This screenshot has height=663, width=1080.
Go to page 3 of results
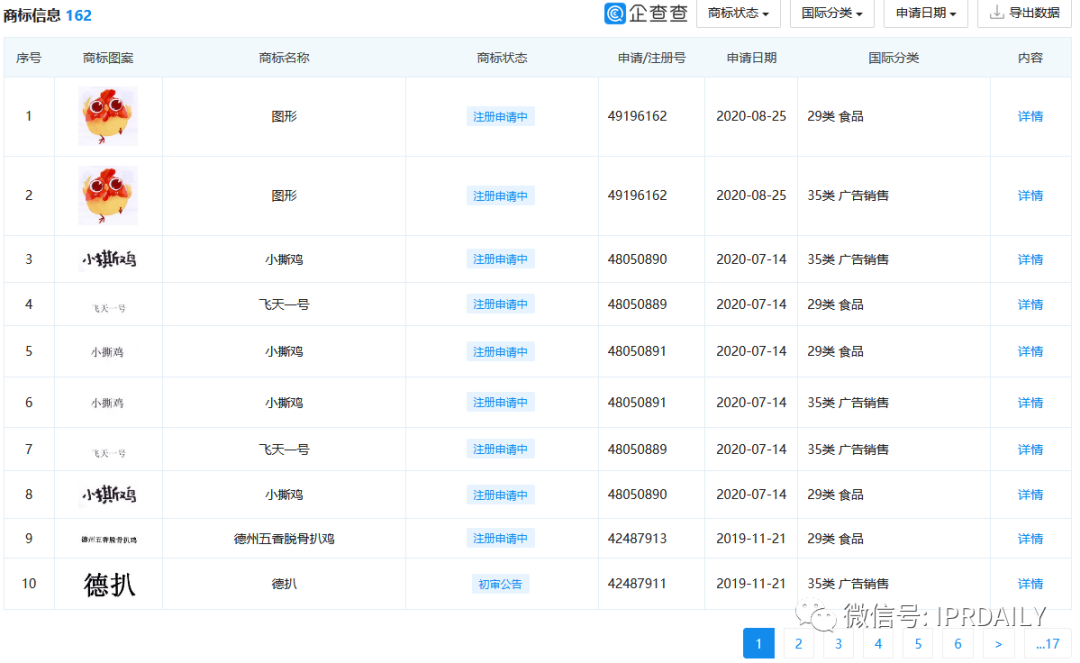point(838,644)
